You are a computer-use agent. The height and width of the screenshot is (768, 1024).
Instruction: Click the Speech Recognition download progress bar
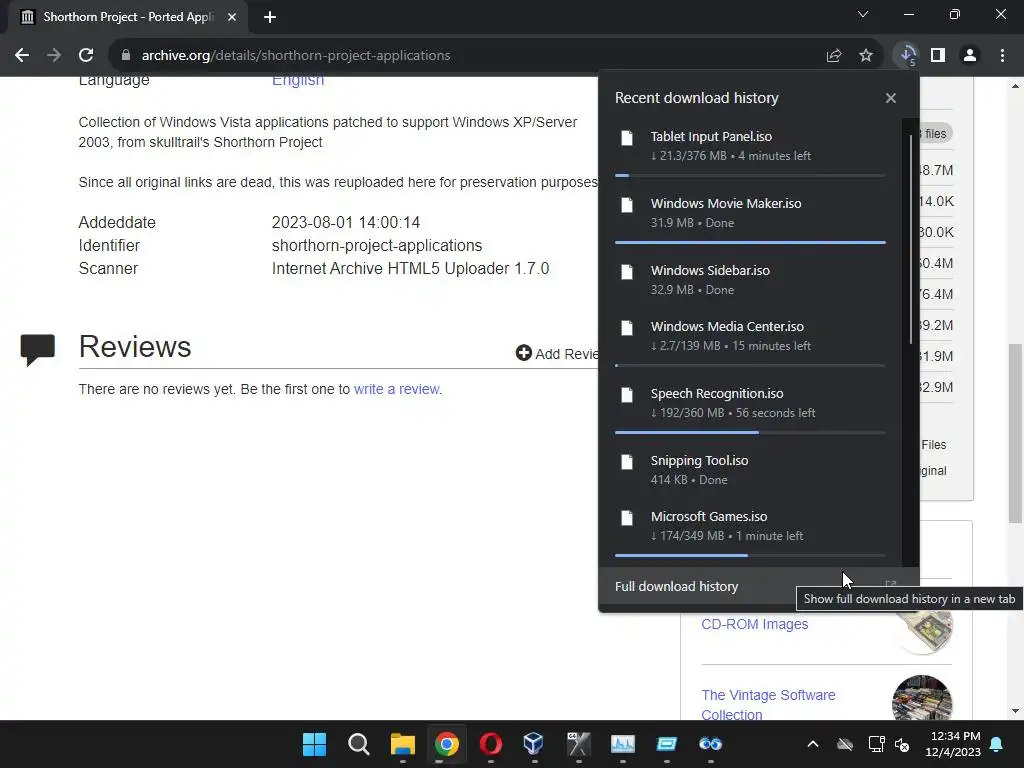(x=750, y=432)
